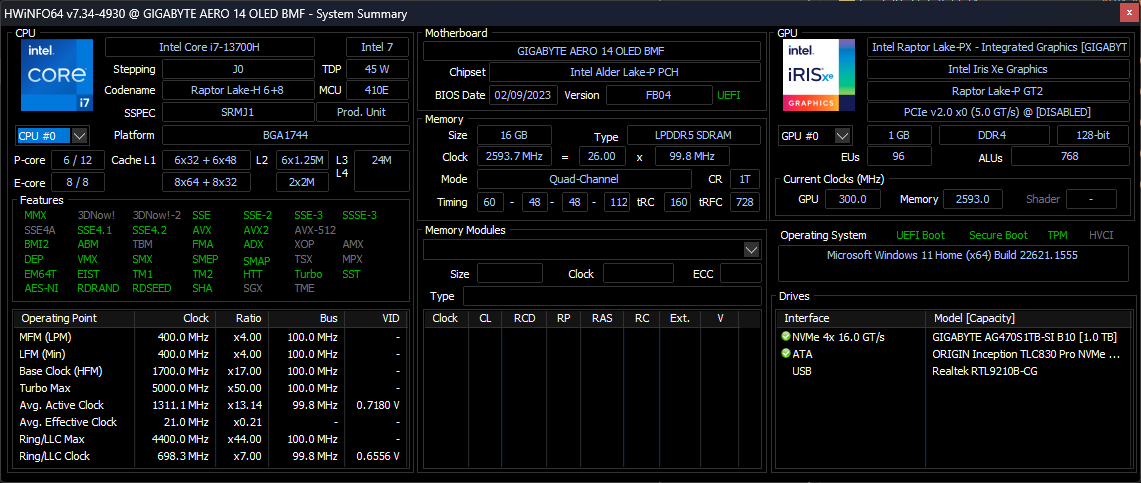Click the BIOS Date 02/09/2023 value
Screen dimensions: 1141x483
click(x=524, y=95)
